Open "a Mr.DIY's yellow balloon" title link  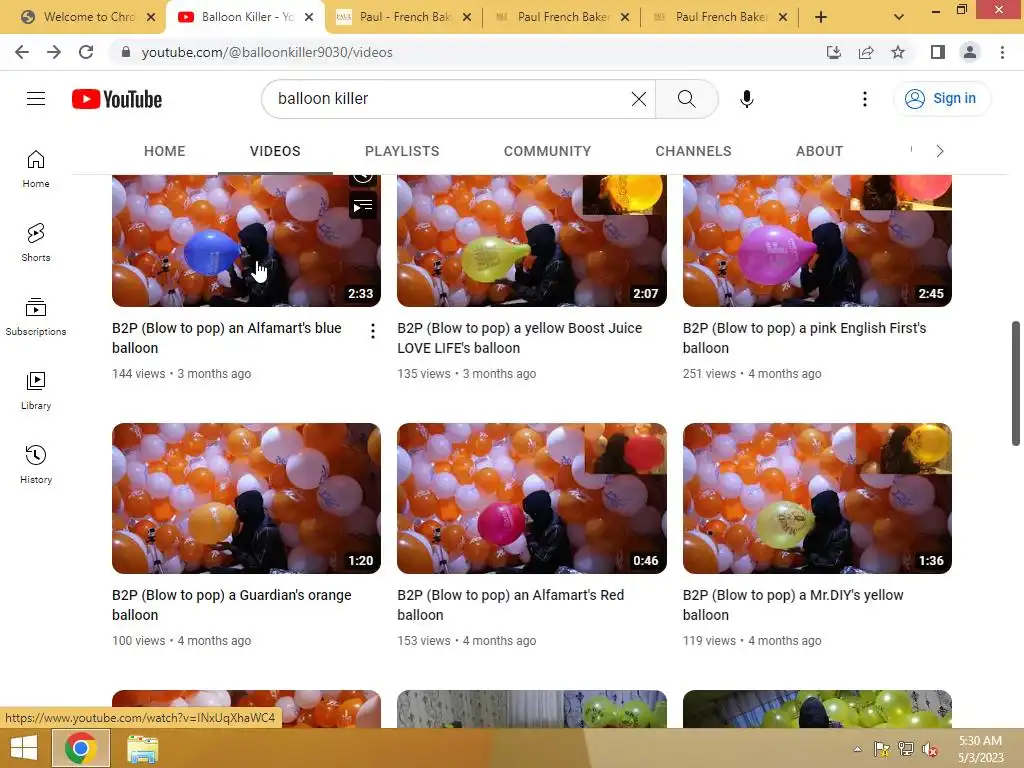tap(793, 605)
